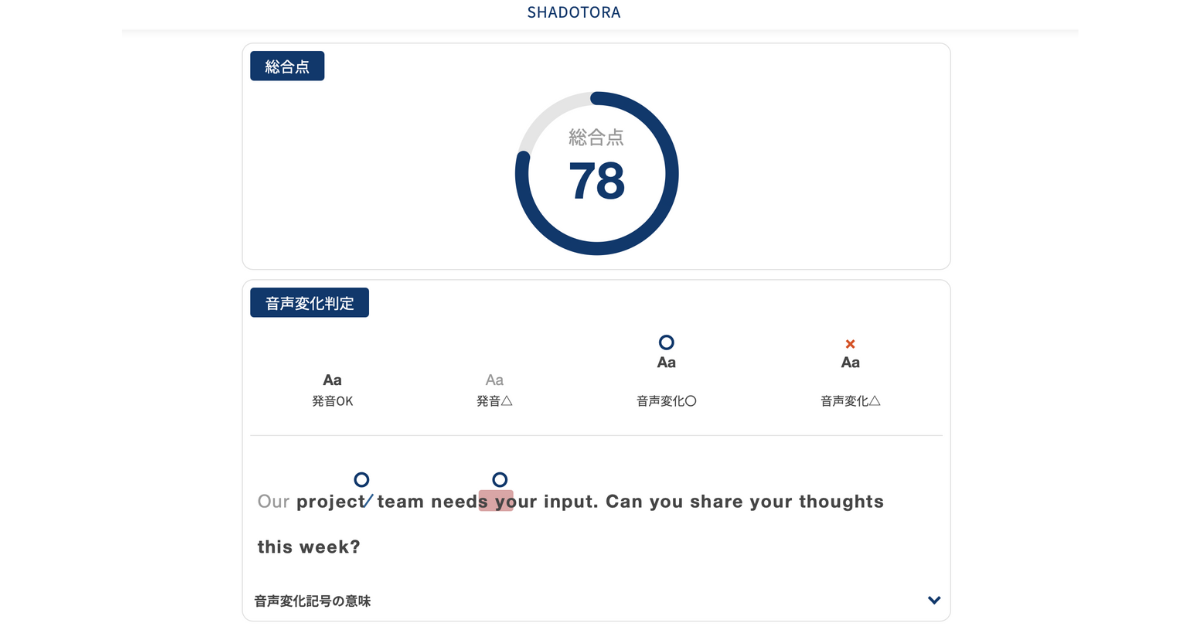This screenshot has height=630, width=1200.
Task: Open the 音声変化記号の意味 explanation label
Action: pos(312,601)
